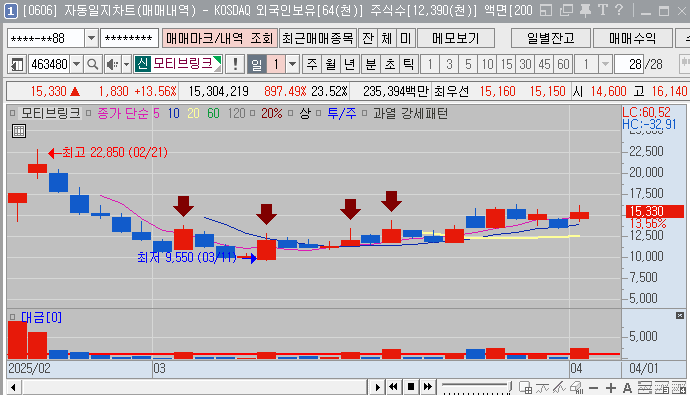Click the rewind double-arrow button
The width and height of the screenshot is (690, 395).
tap(393, 387)
